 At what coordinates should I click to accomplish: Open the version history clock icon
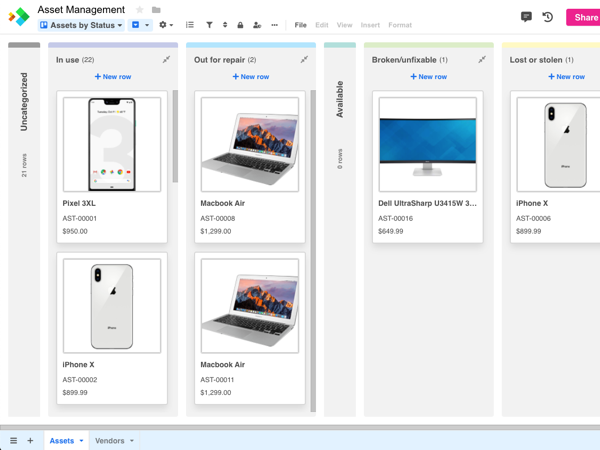[548, 17]
